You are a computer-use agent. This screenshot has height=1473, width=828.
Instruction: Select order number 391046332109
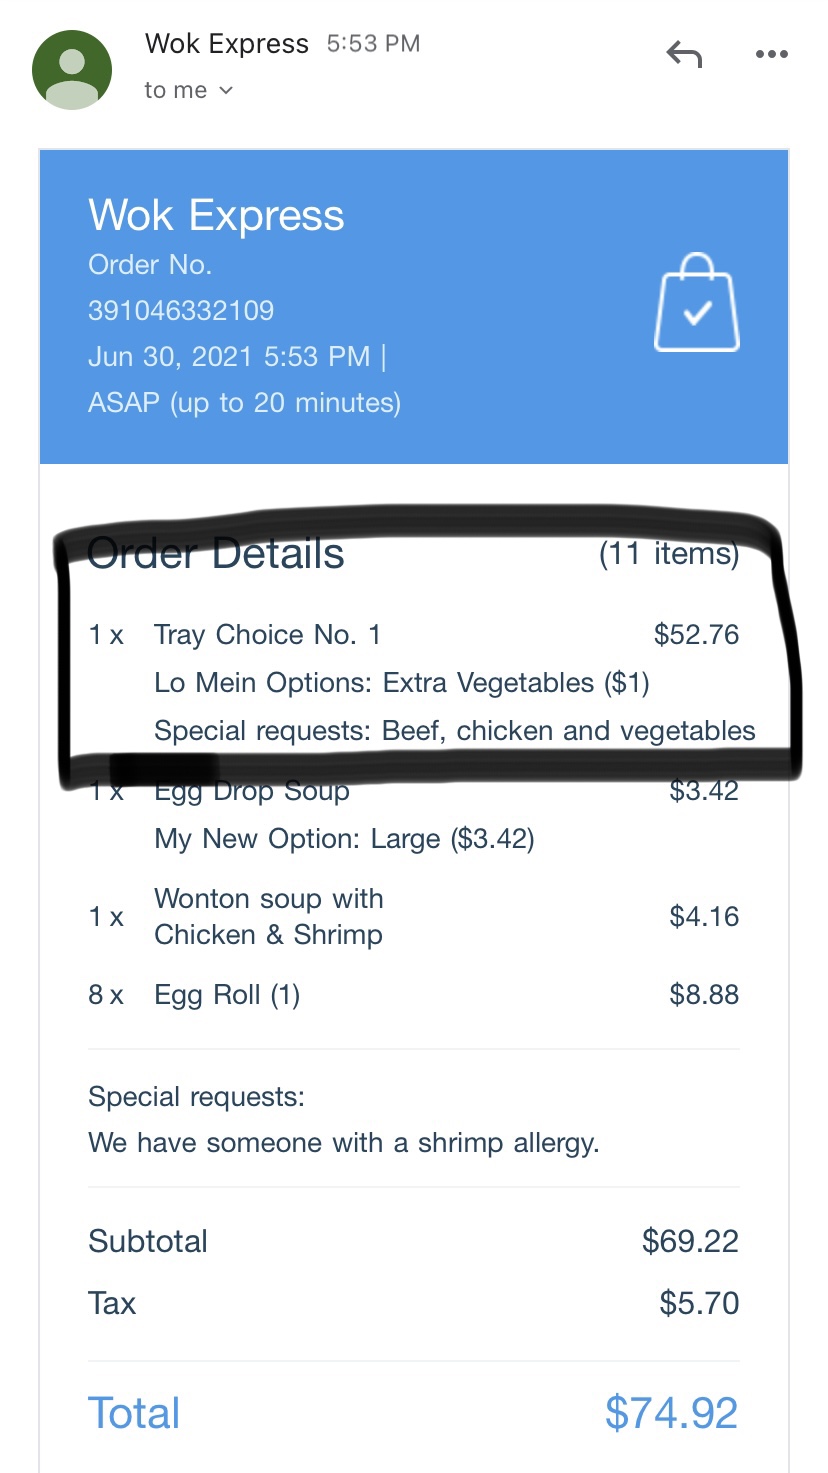point(181,310)
